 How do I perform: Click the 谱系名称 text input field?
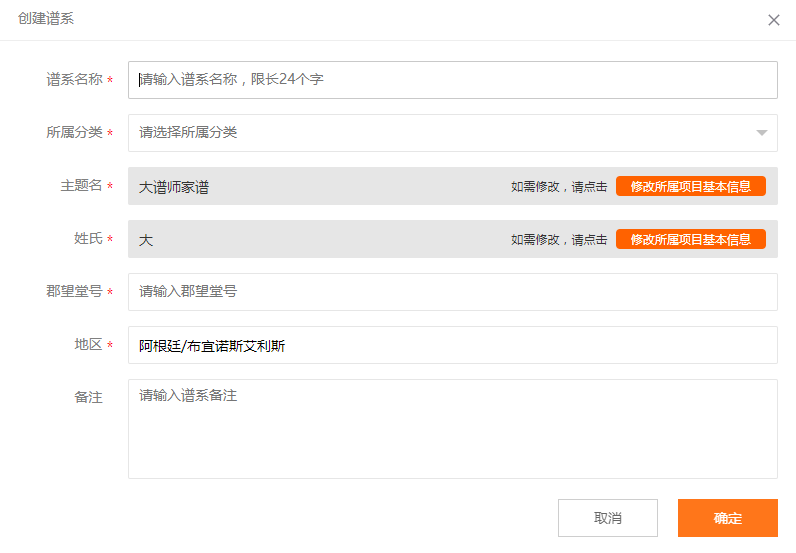click(452, 80)
